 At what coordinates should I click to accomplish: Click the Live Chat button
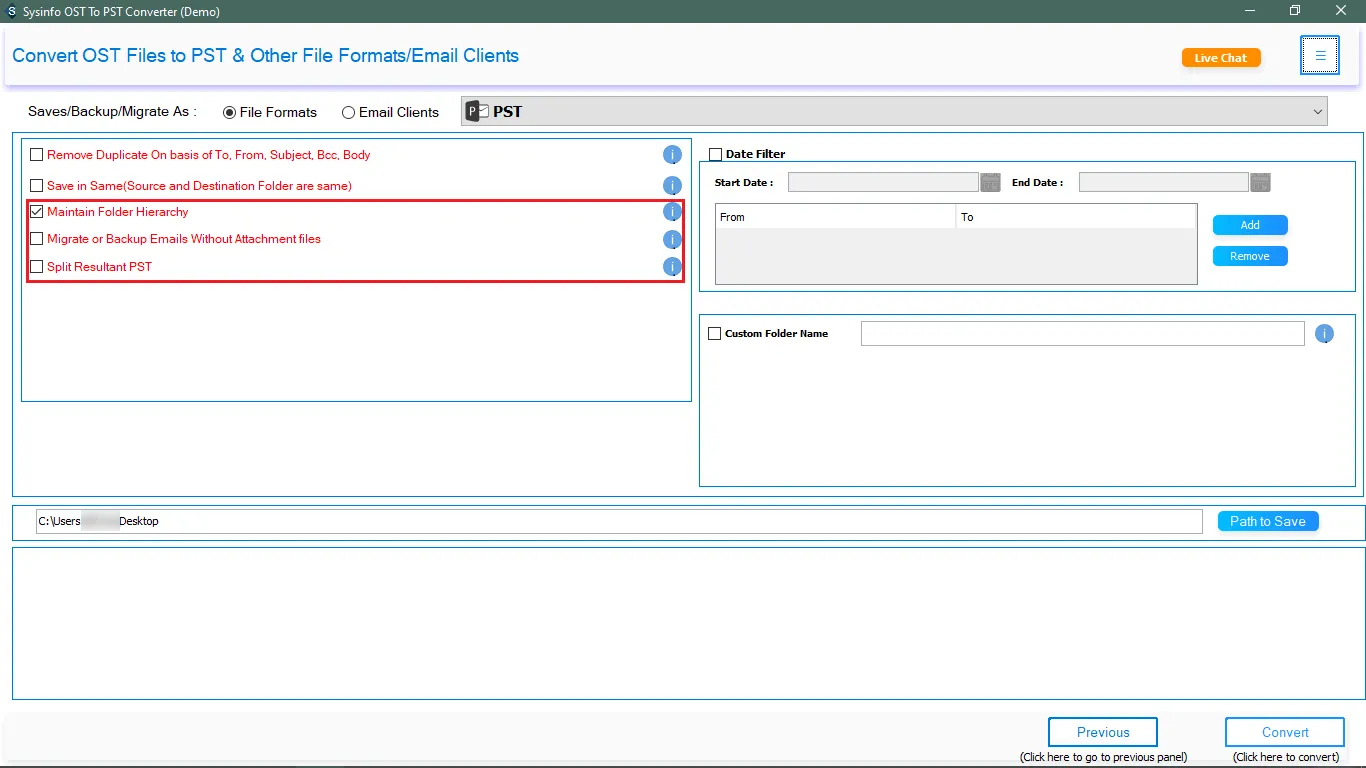click(x=1220, y=58)
